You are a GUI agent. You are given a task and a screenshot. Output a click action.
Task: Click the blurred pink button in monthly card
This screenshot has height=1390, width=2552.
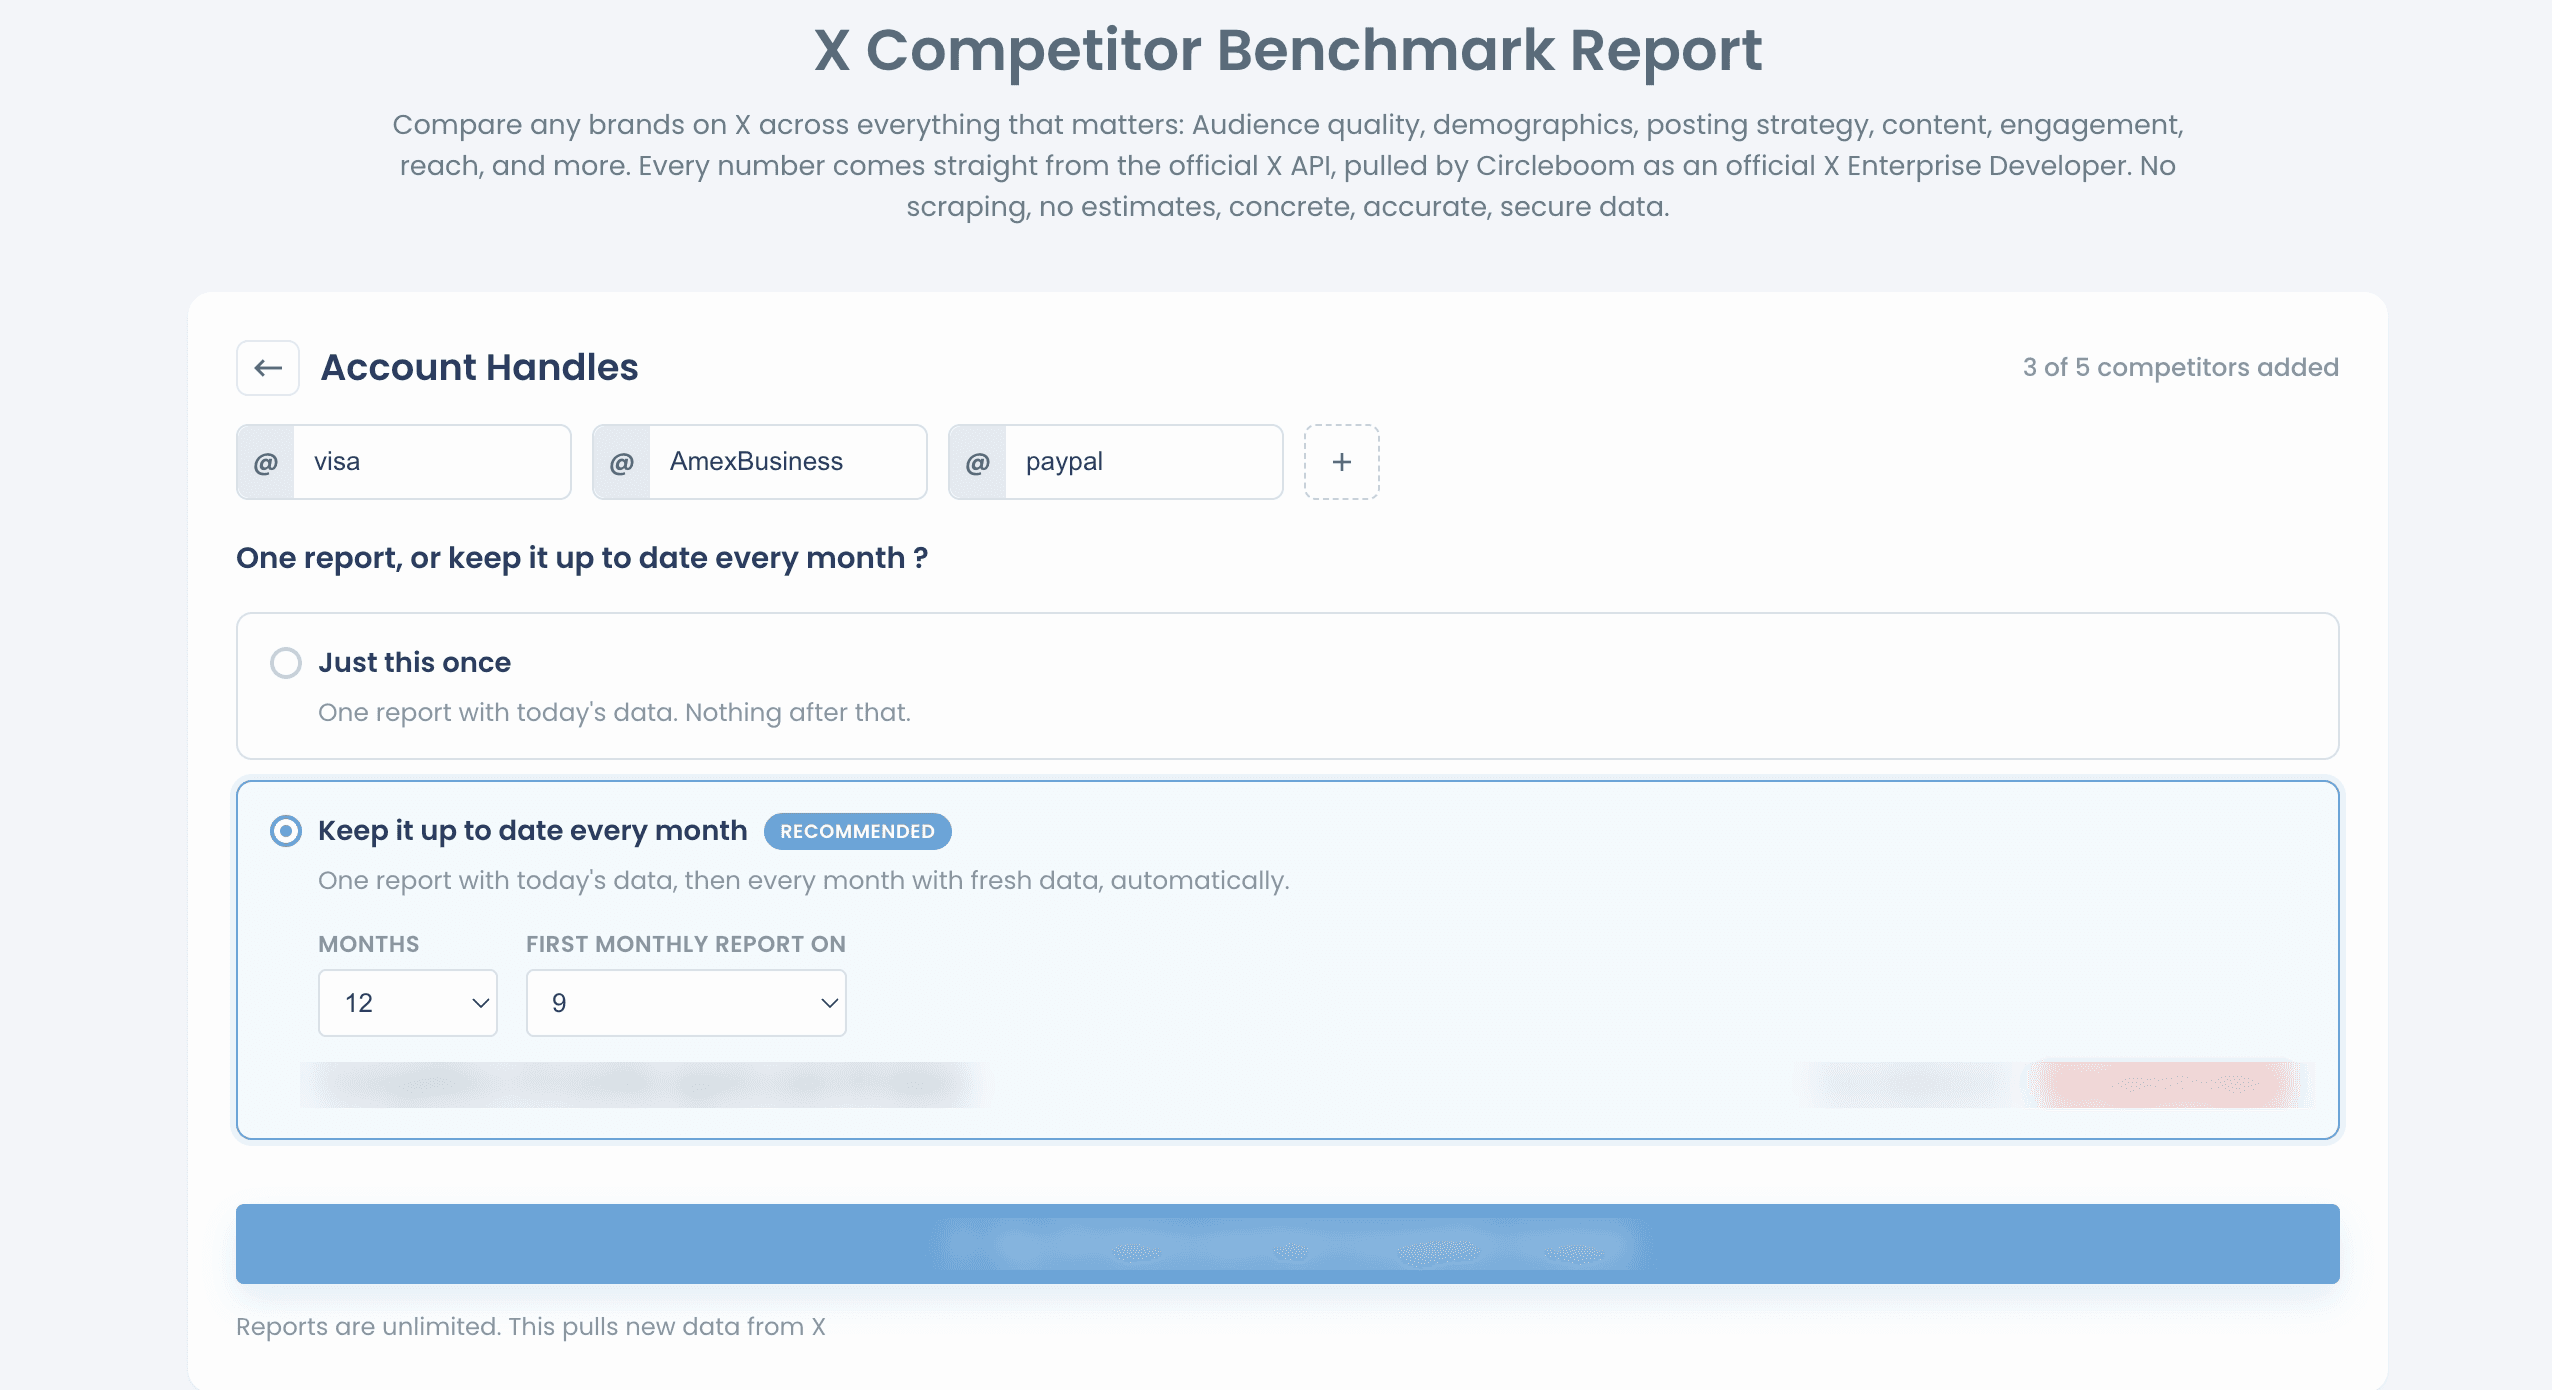tap(2165, 1084)
